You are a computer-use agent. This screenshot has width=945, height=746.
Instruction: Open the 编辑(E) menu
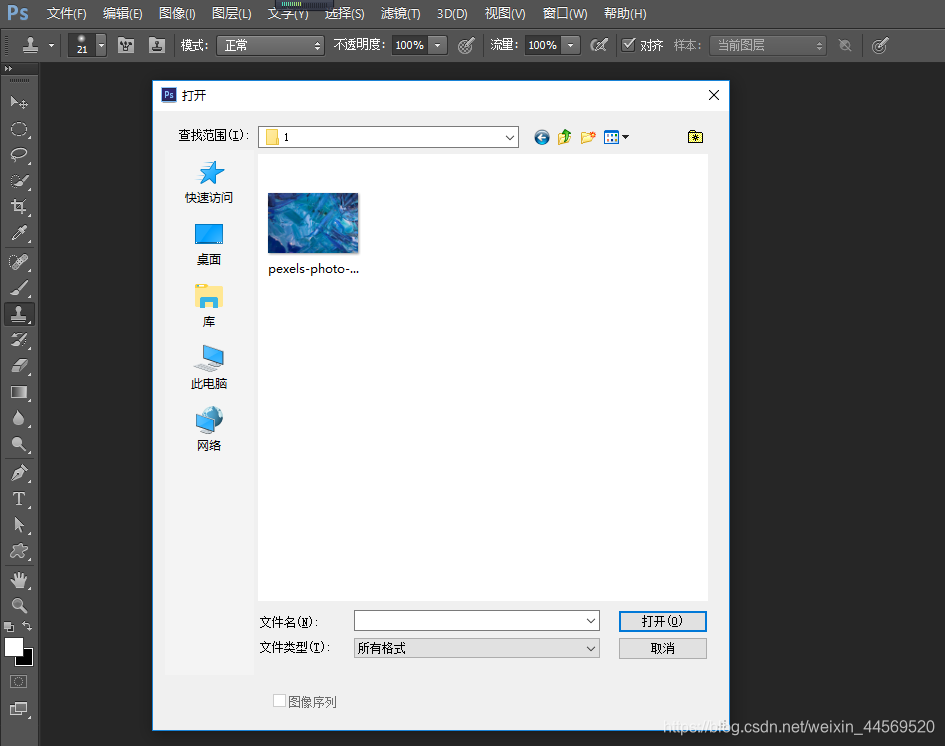pos(122,13)
